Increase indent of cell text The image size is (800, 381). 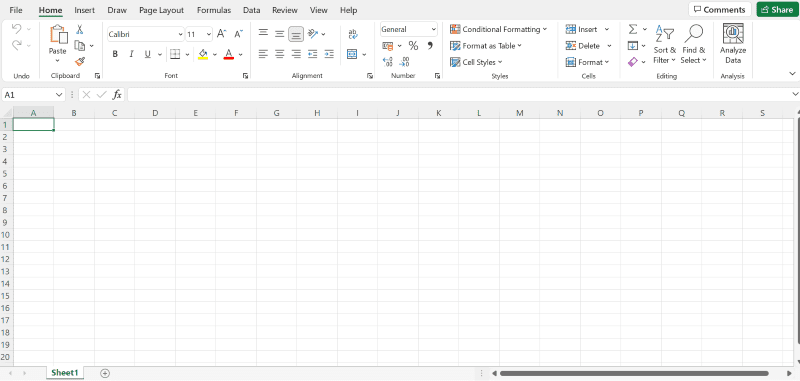329,54
